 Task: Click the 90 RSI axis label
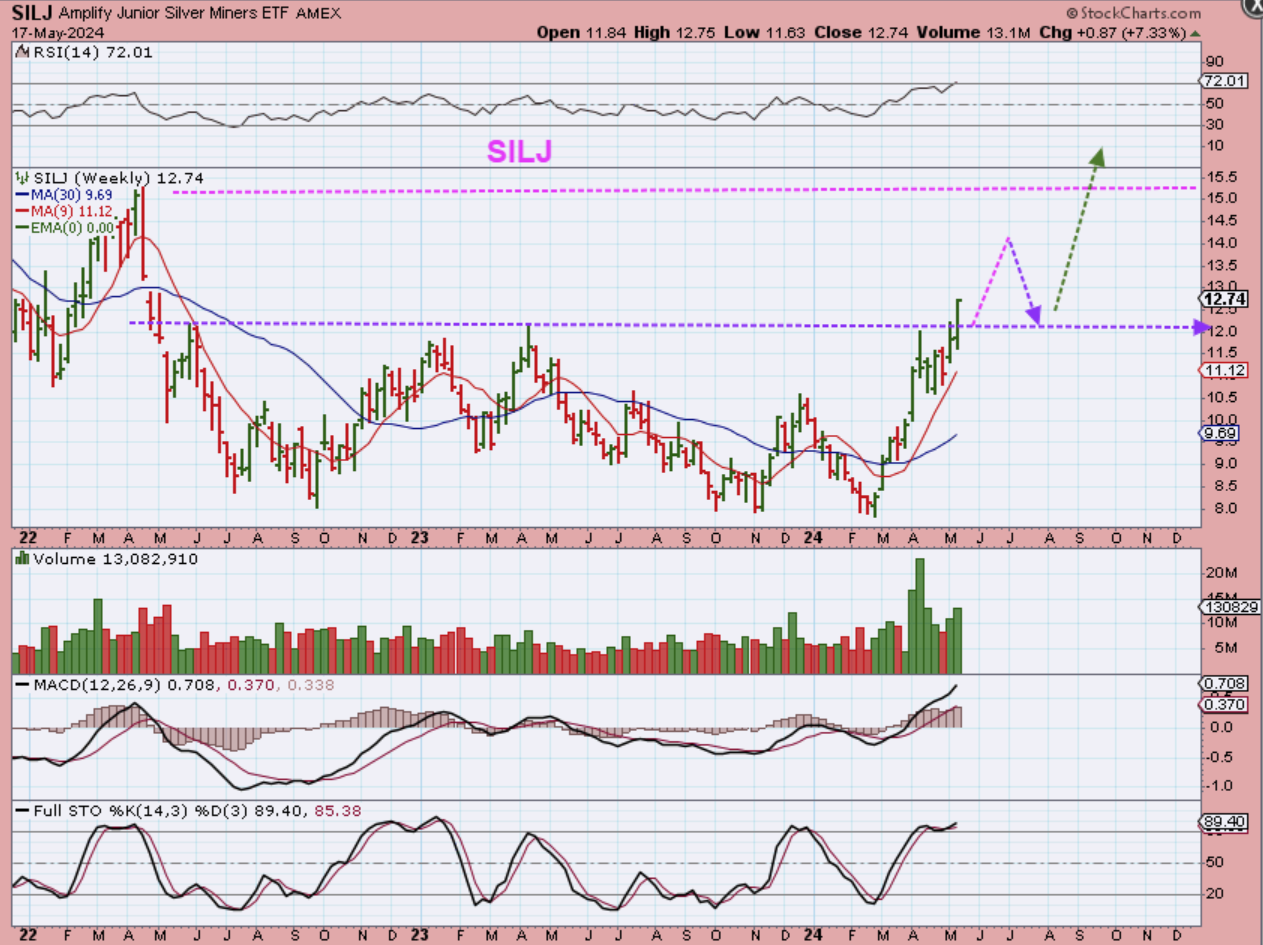(x=1213, y=62)
